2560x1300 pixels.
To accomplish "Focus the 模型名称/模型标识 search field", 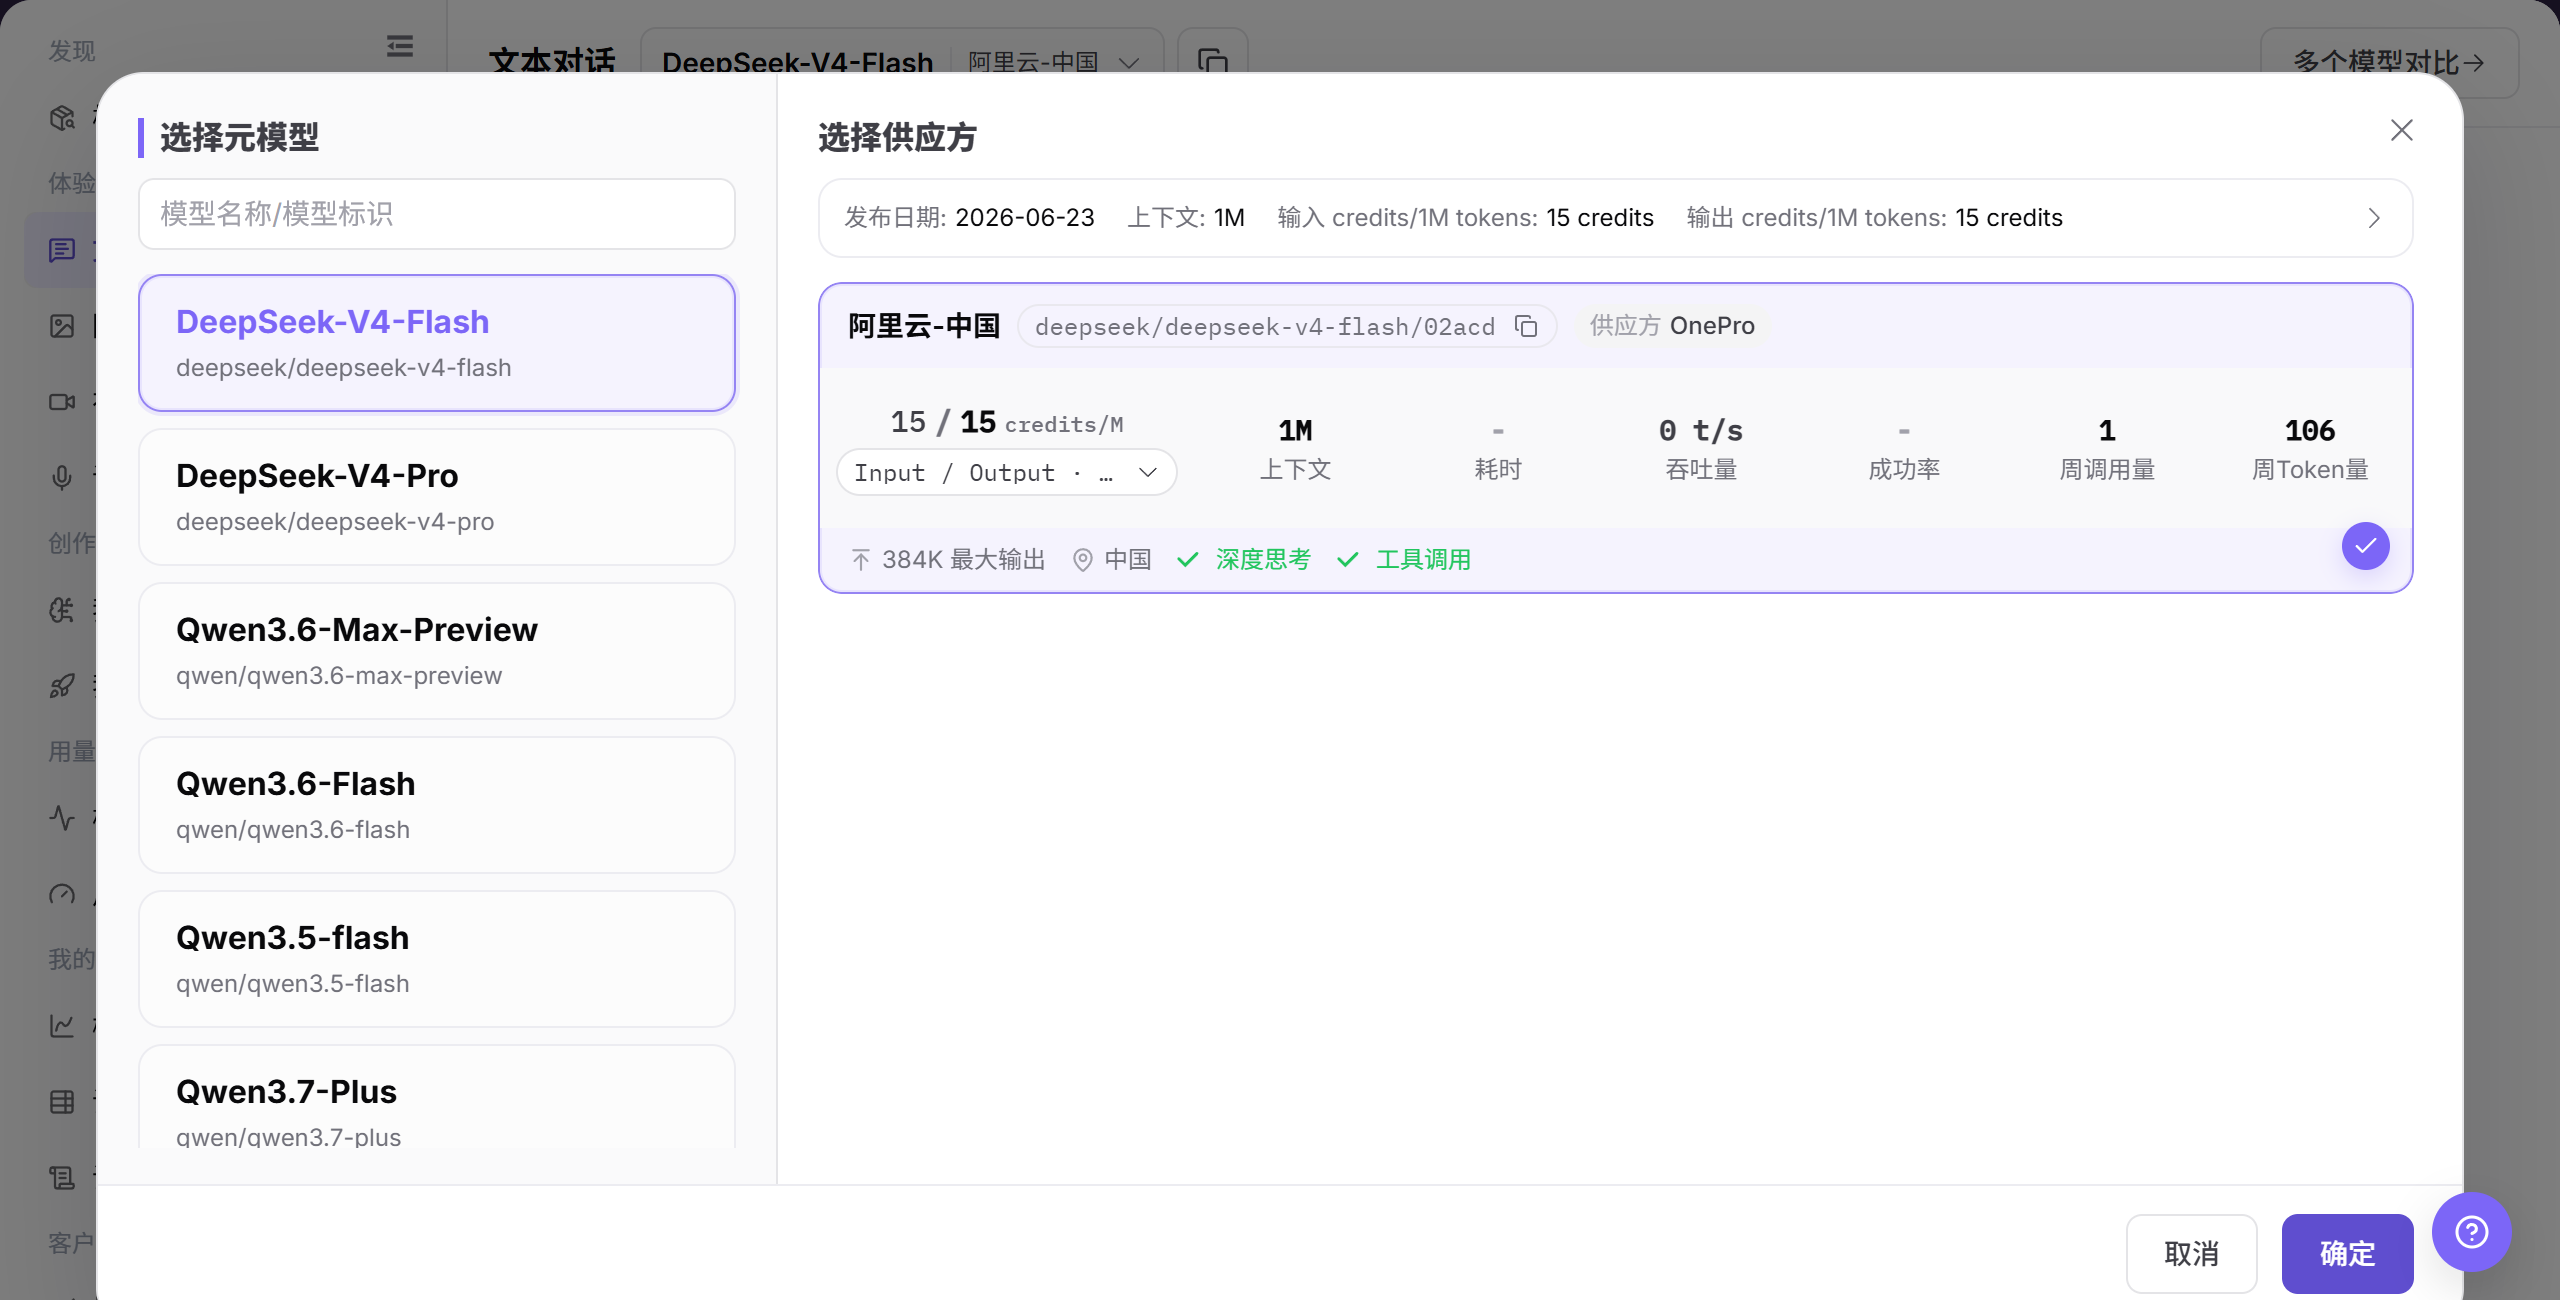I will pos(437,214).
